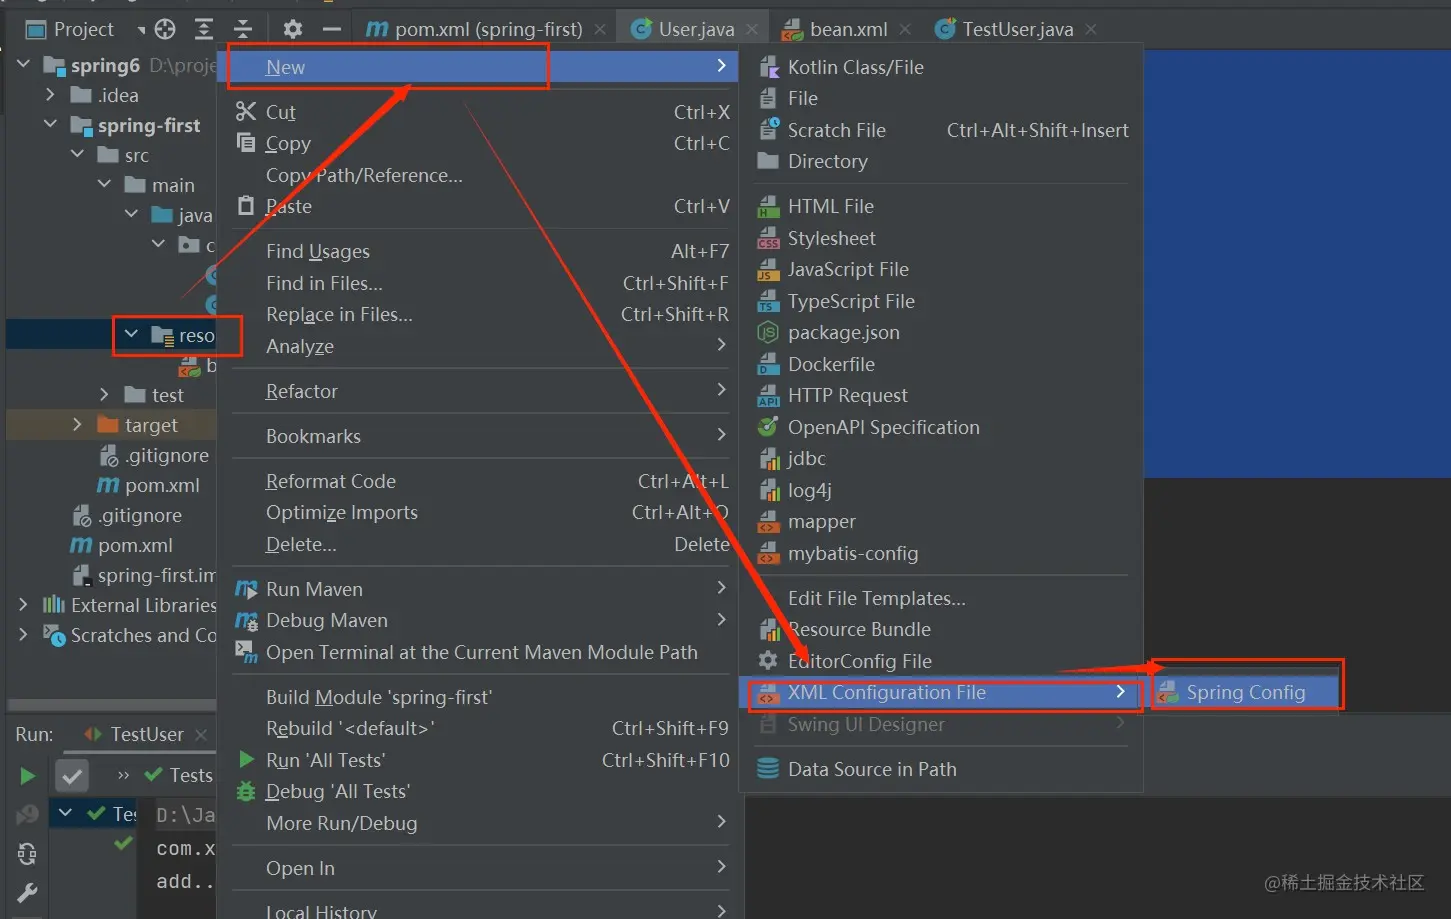Image resolution: width=1451 pixels, height=919 pixels.
Task: Hide the Project panel with minus icon
Action: 333,29
